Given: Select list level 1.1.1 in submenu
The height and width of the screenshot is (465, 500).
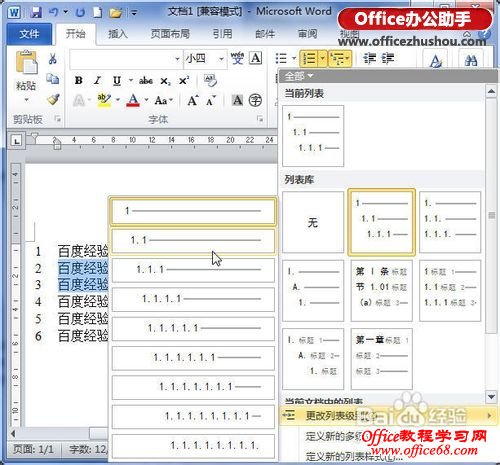Looking at the screenshot, I should coord(193,270).
